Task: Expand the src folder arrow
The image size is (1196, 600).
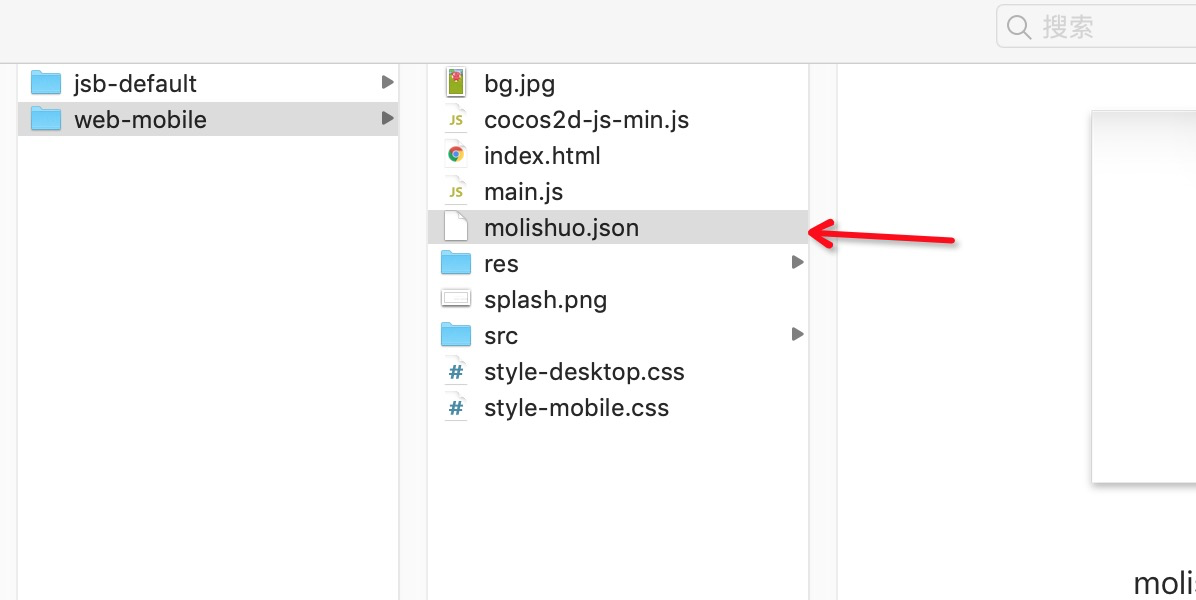Action: coord(797,334)
